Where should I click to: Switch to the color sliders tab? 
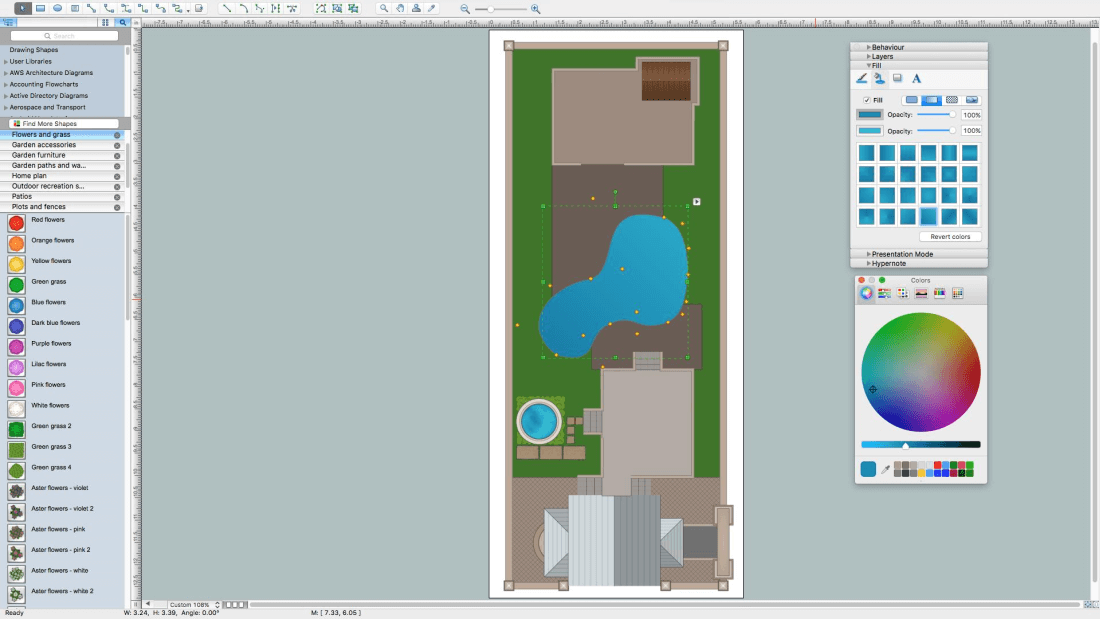click(884, 293)
